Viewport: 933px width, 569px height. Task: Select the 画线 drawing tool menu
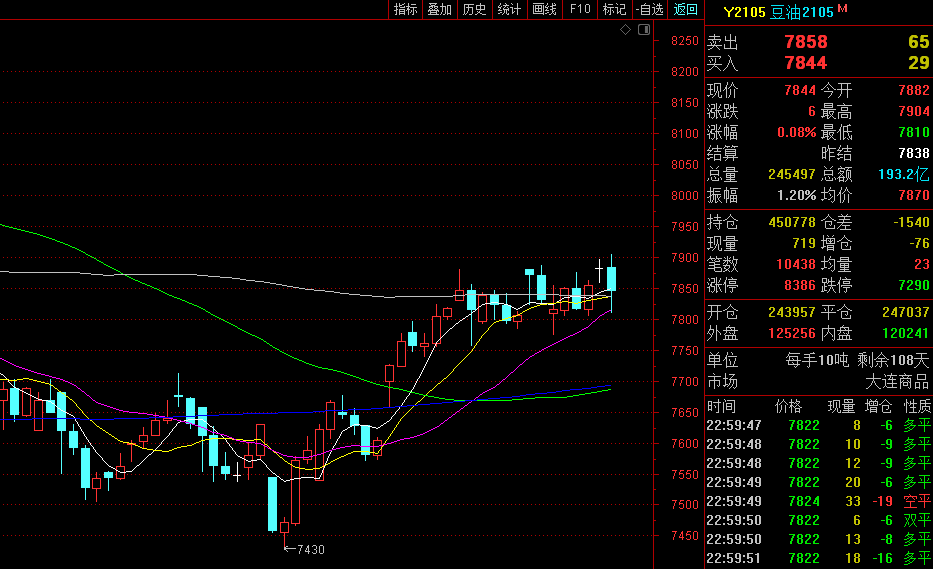[x=544, y=10]
